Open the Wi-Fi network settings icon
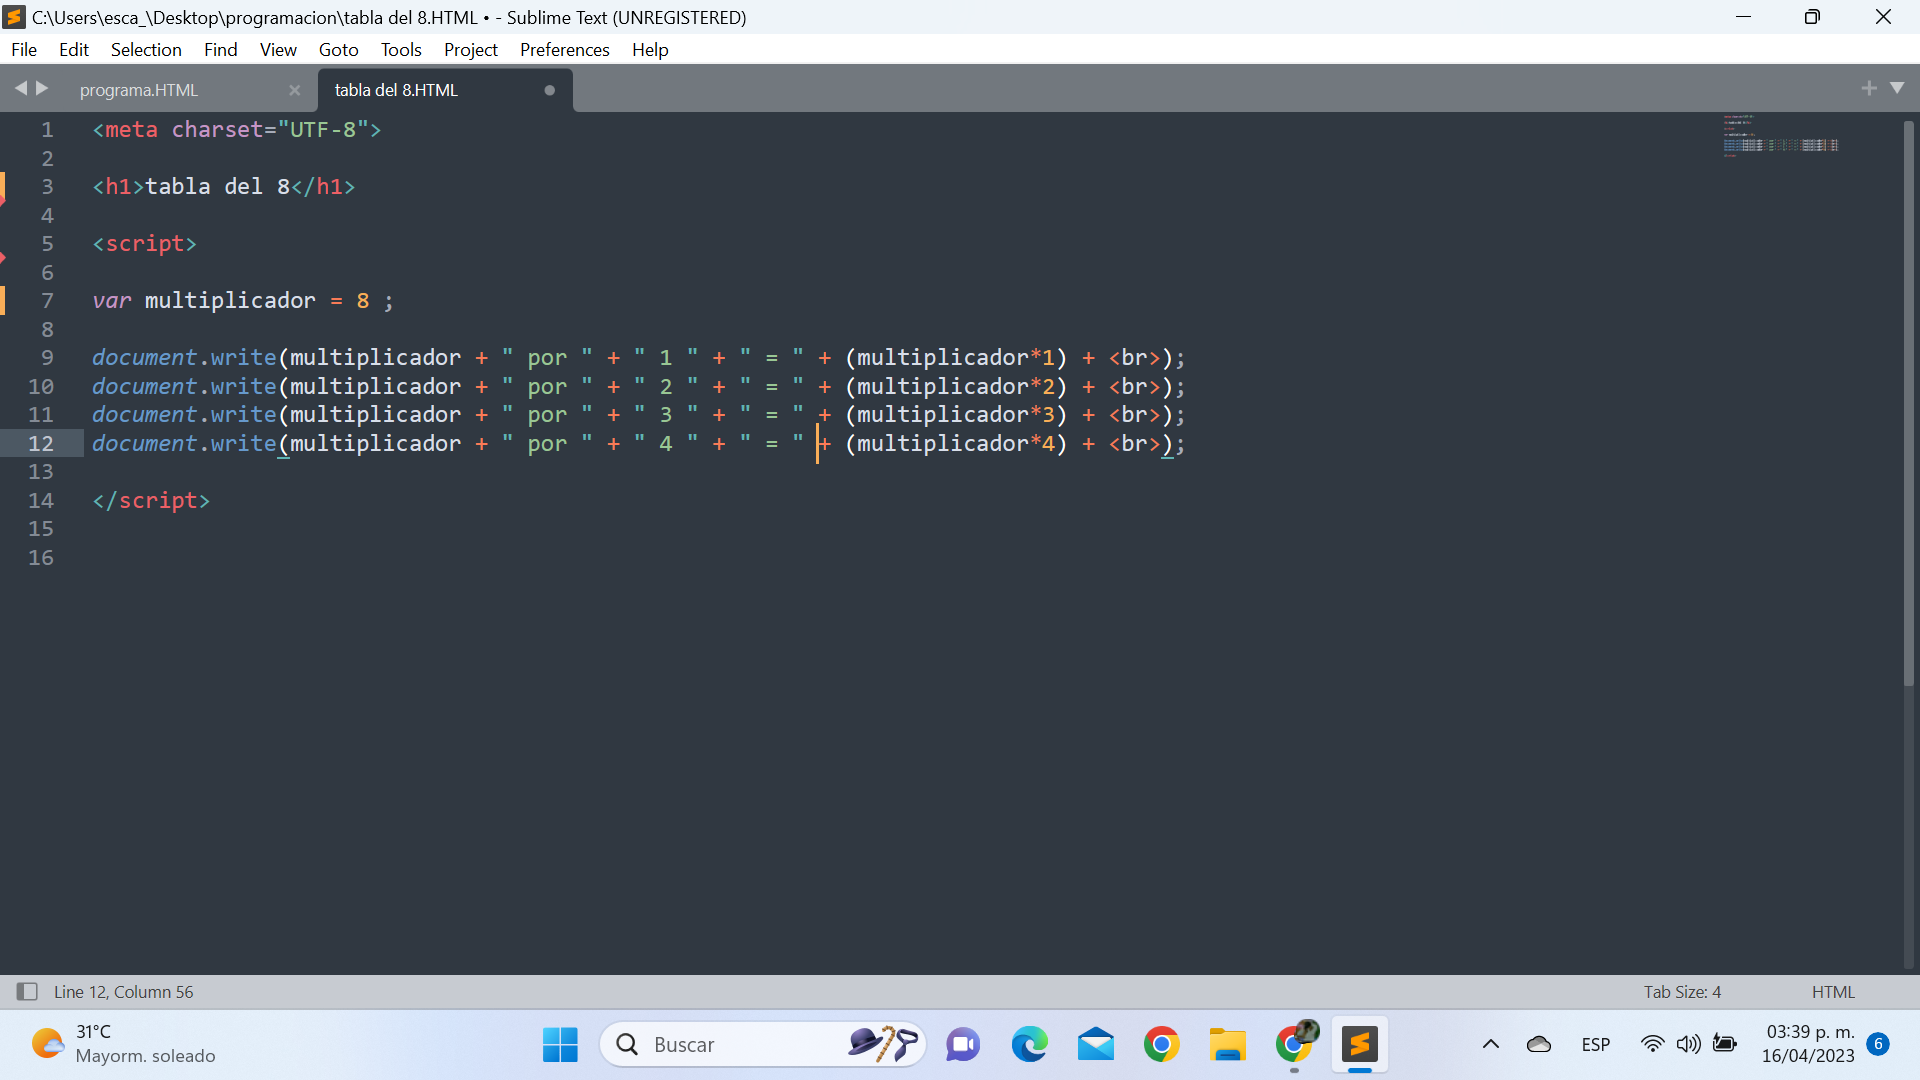Image resolution: width=1920 pixels, height=1080 pixels. tap(1652, 1045)
